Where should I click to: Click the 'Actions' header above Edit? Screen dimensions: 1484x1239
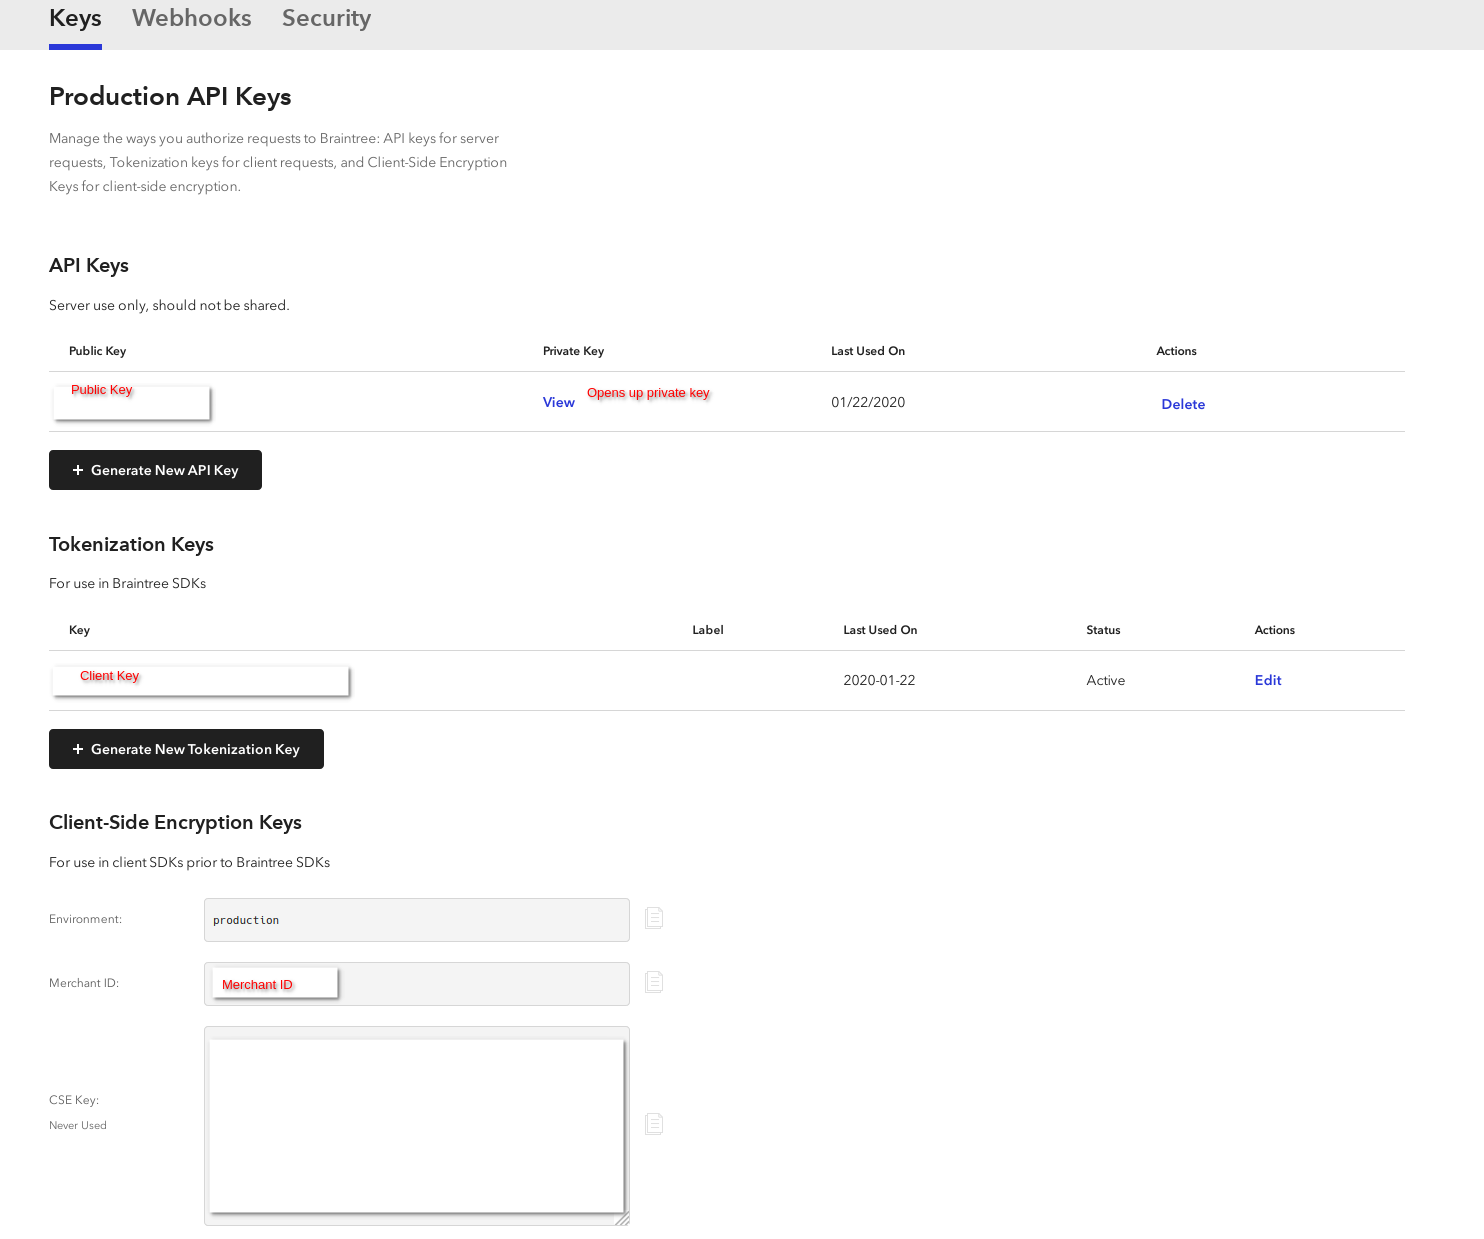click(x=1274, y=630)
